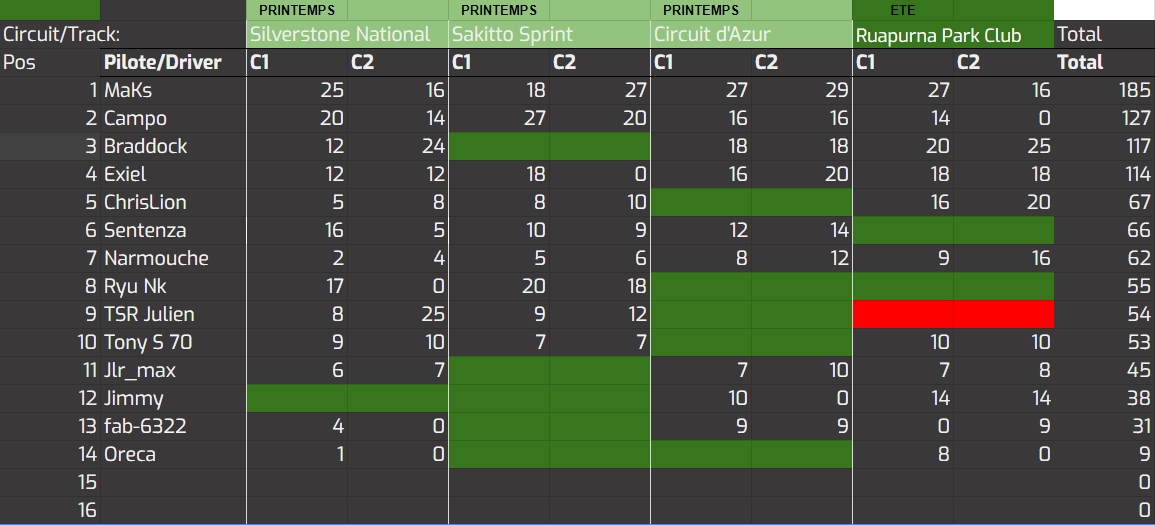Select Campo's total of 127
Image resolution: width=1155 pixels, height=525 pixels.
(x=1135, y=118)
